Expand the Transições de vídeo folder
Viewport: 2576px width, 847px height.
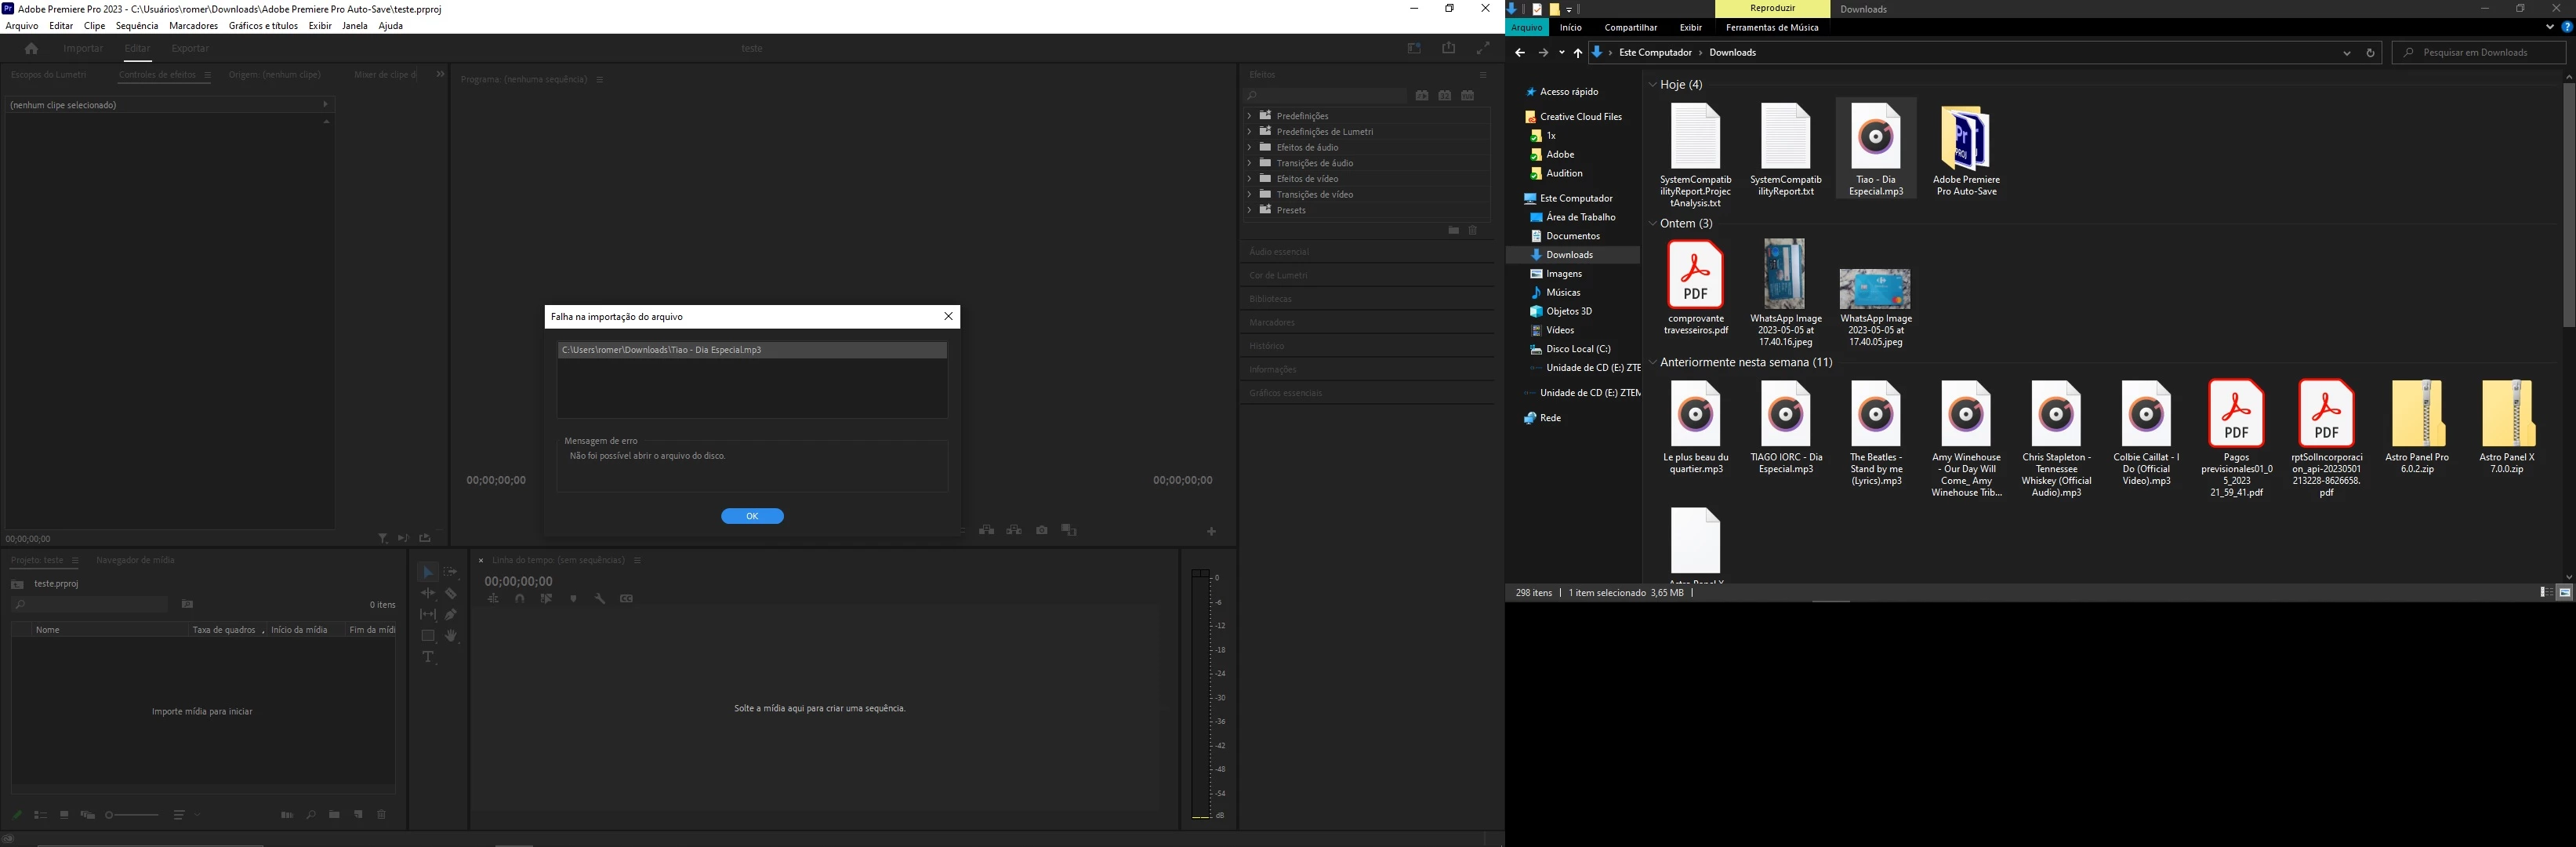pyautogui.click(x=1249, y=194)
